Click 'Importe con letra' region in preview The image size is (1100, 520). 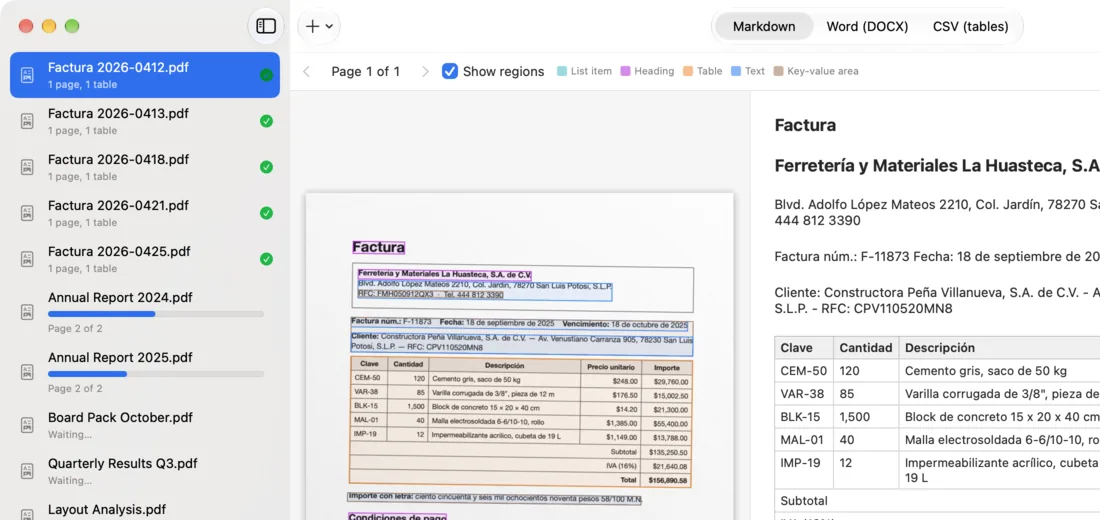tap(495, 498)
